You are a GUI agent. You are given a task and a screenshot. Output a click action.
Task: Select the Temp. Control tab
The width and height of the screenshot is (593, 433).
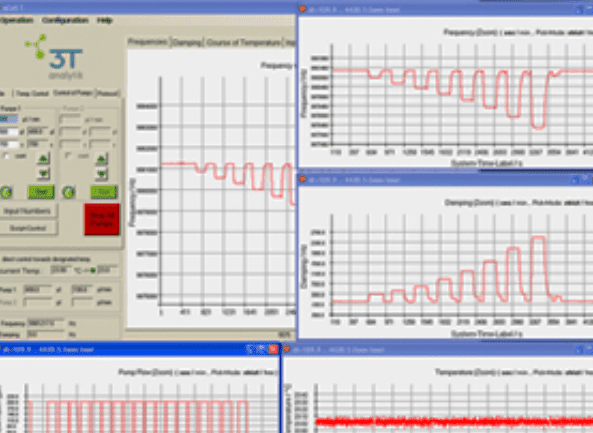pyautogui.click(x=32, y=93)
